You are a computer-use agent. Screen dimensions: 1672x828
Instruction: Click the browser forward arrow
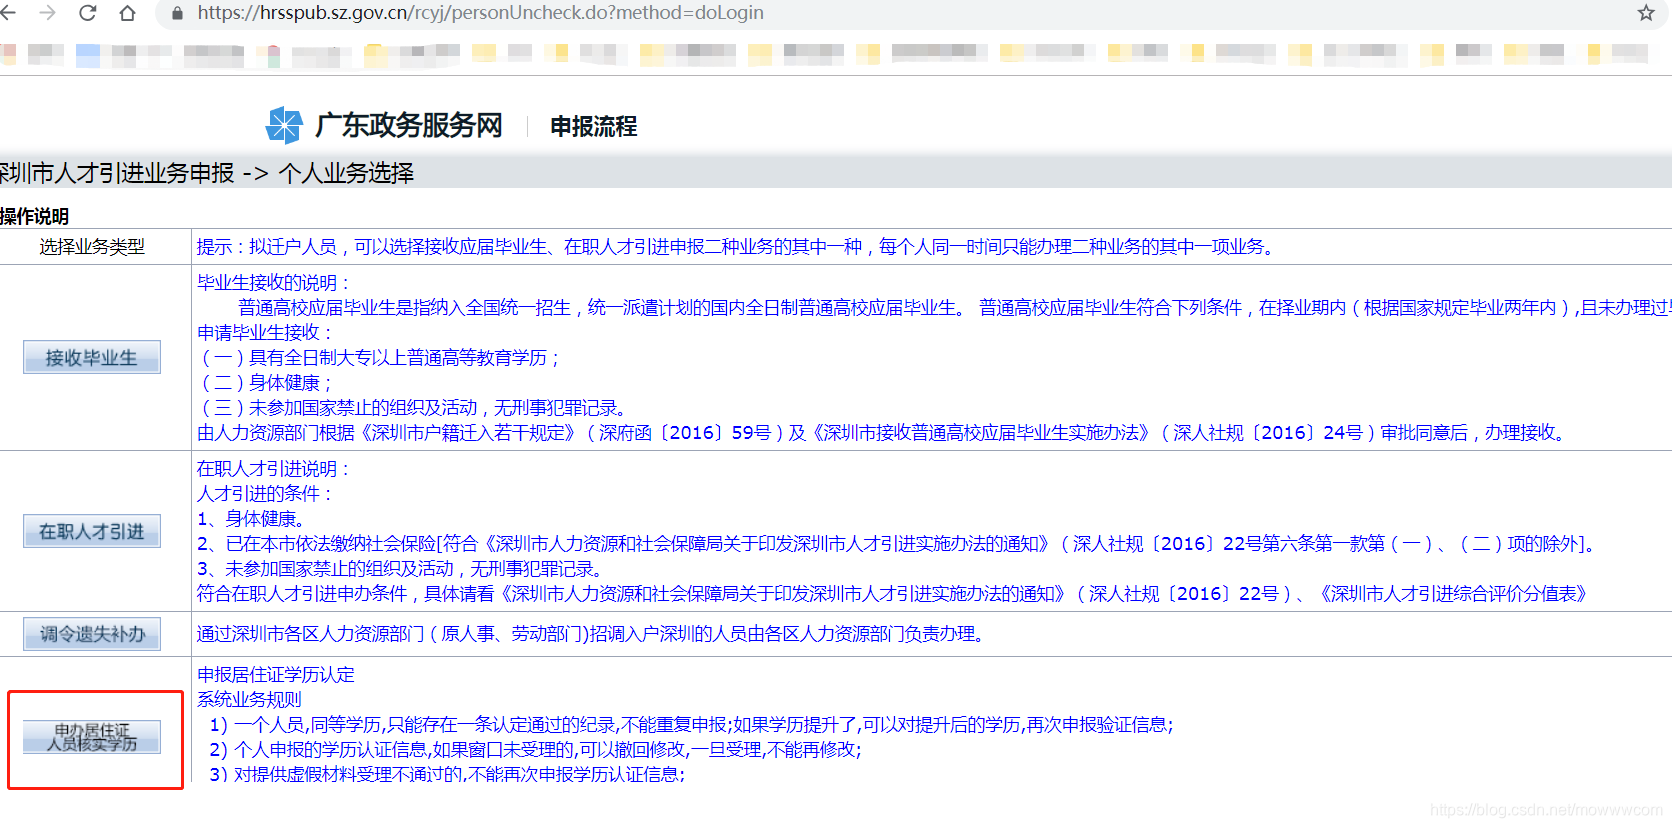coord(47,13)
